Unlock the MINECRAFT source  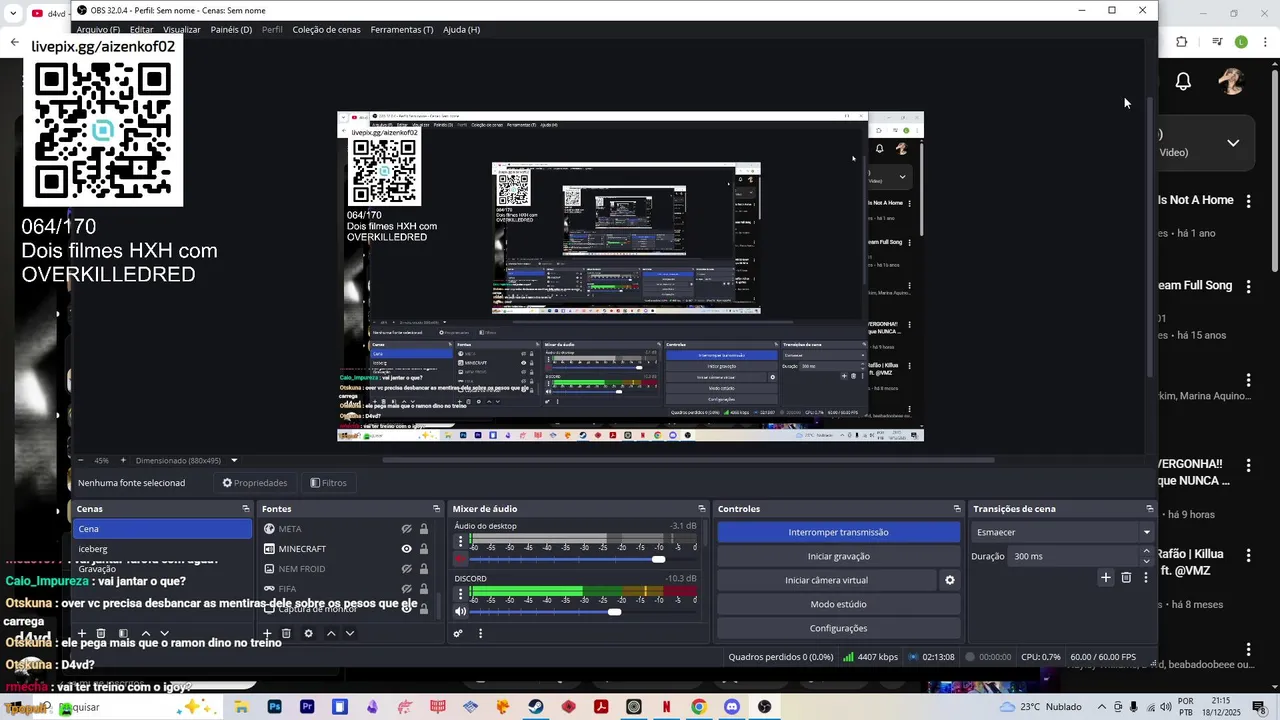[x=424, y=549]
